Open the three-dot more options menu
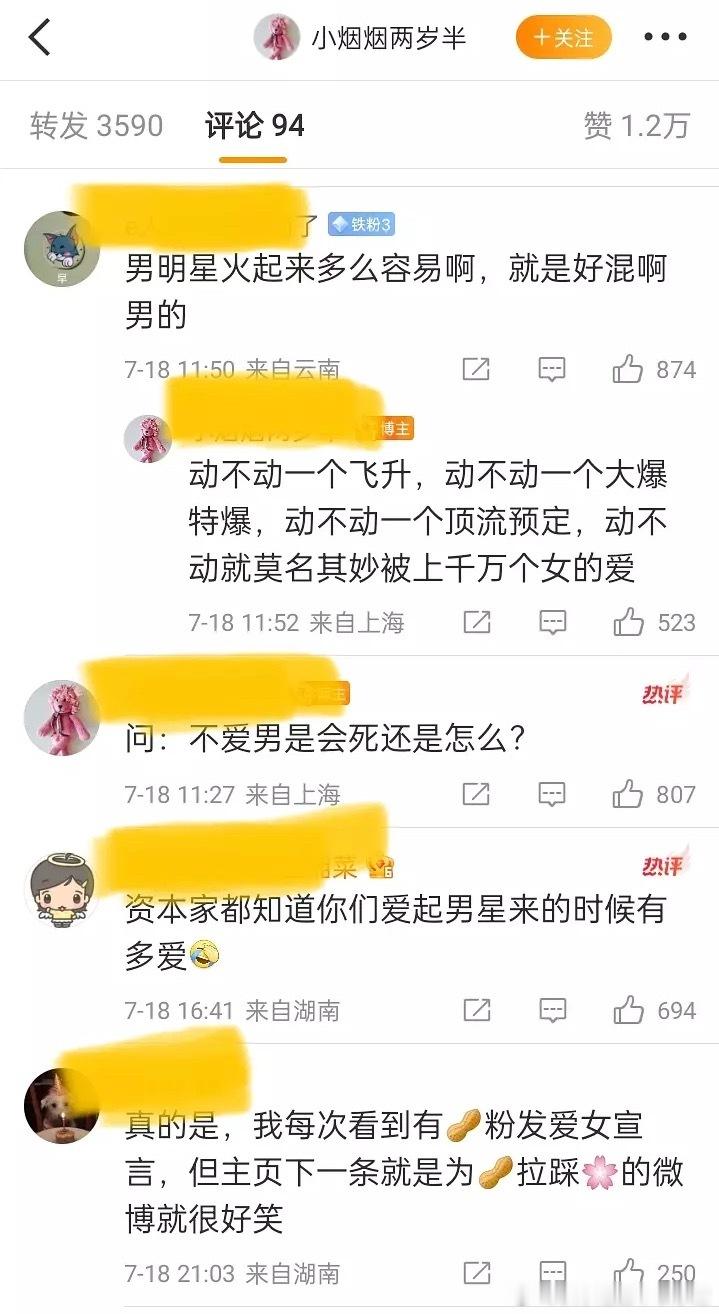Image resolution: width=719 pixels, height=1314 pixels. [x=665, y=38]
